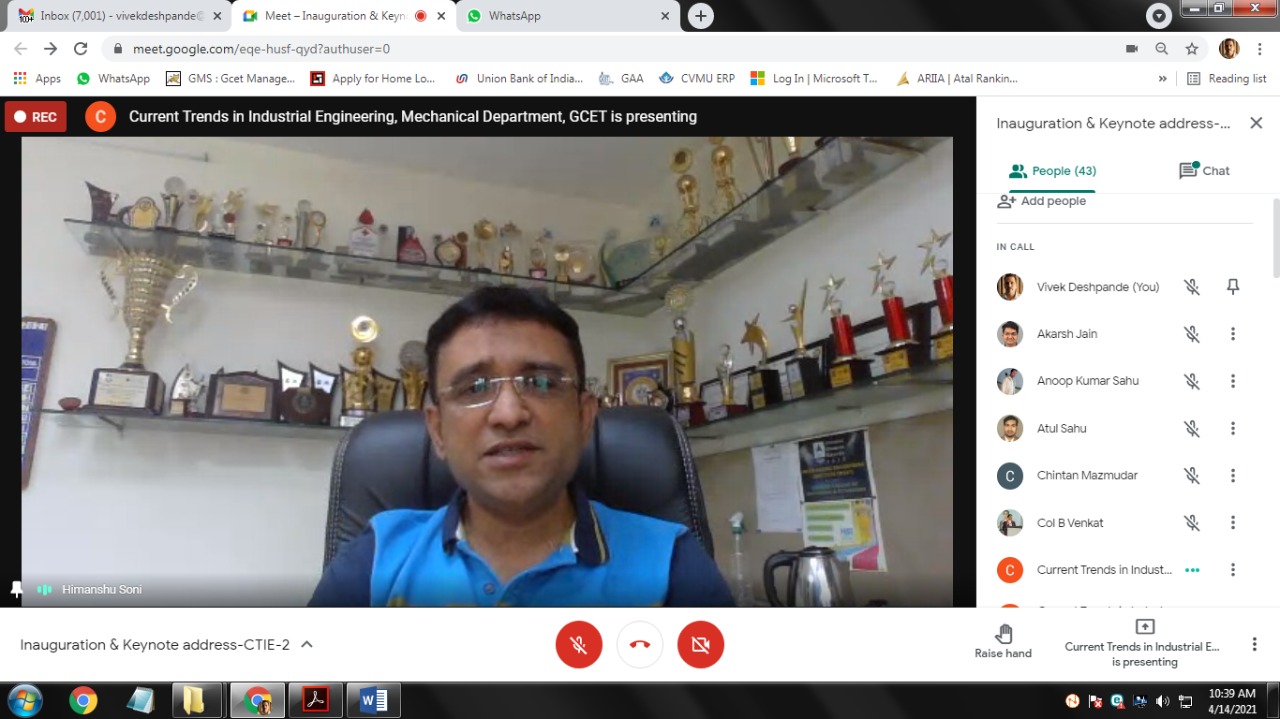Switch to the Chat tab
Screen dimensions: 1280x719
click(x=1204, y=171)
